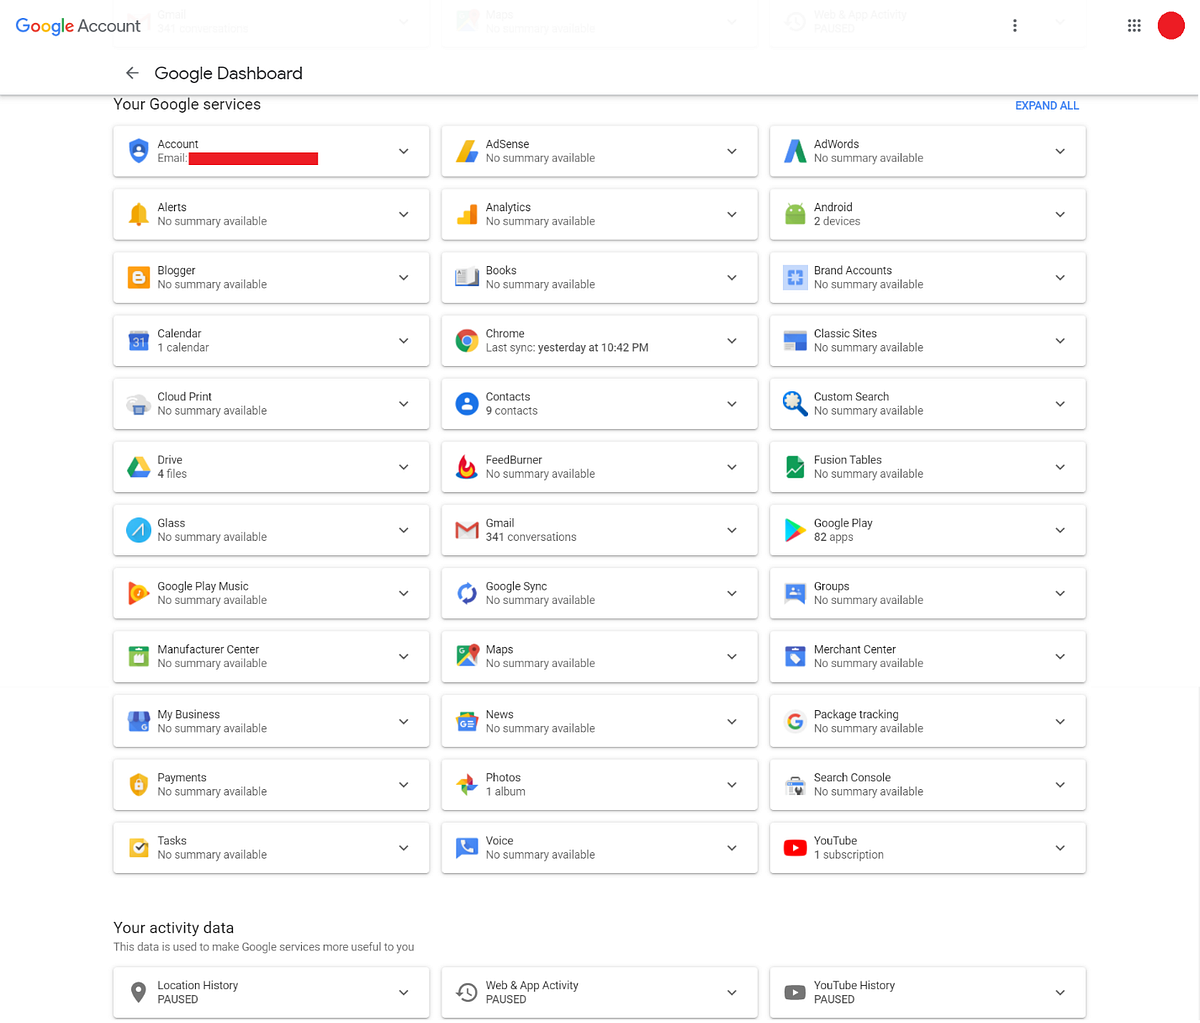The height and width of the screenshot is (1023, 1200).
Task: Click the Web & App Activity PAUSED card
Action: (599, 992)
